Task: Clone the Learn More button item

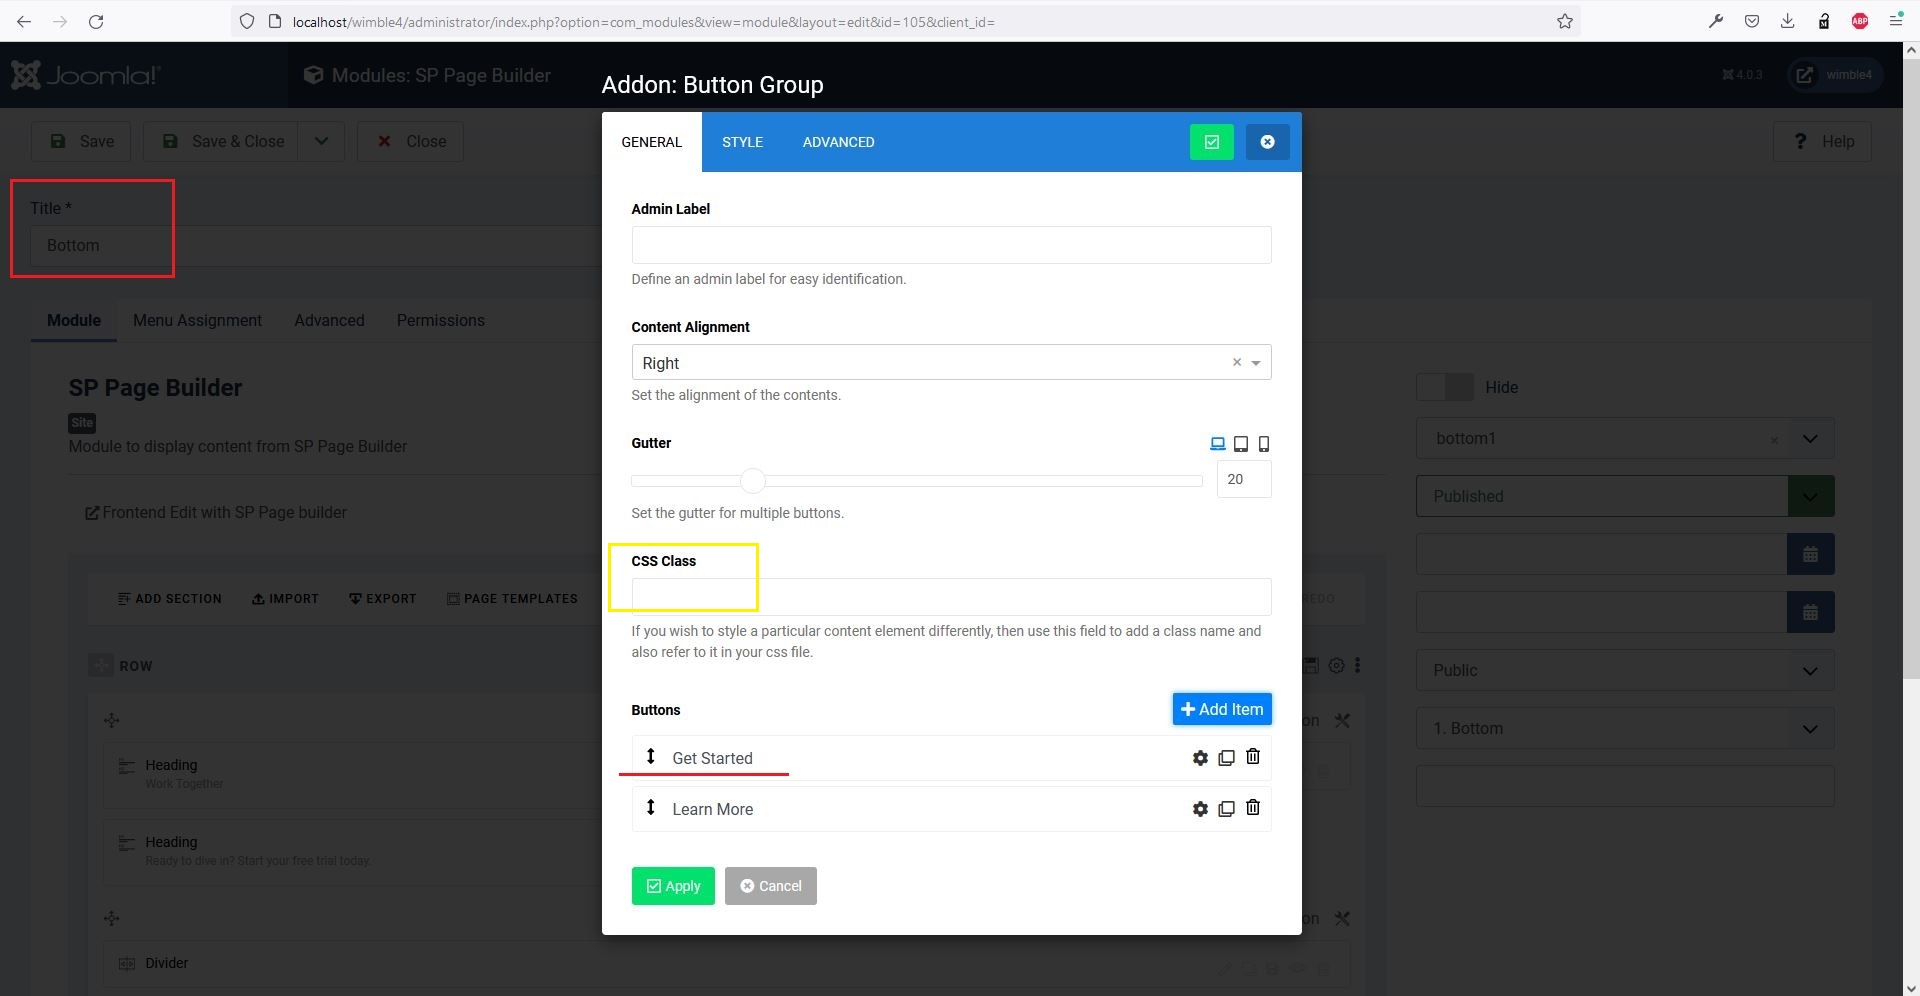Action: point(1226,809)
